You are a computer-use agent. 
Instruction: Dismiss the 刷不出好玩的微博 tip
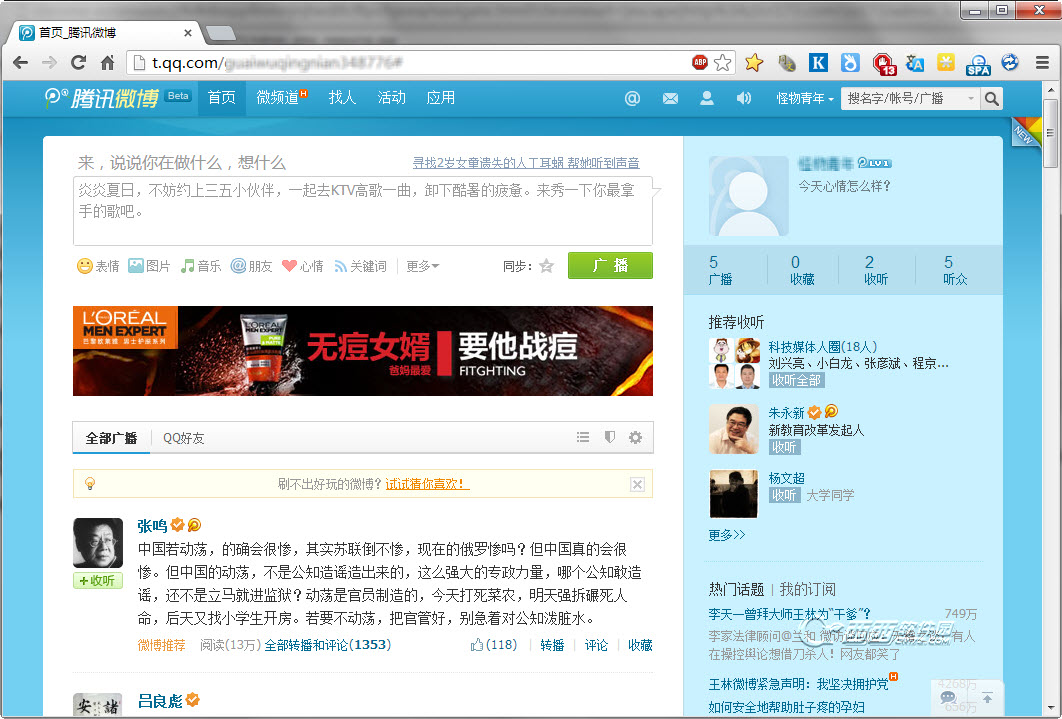637,484
